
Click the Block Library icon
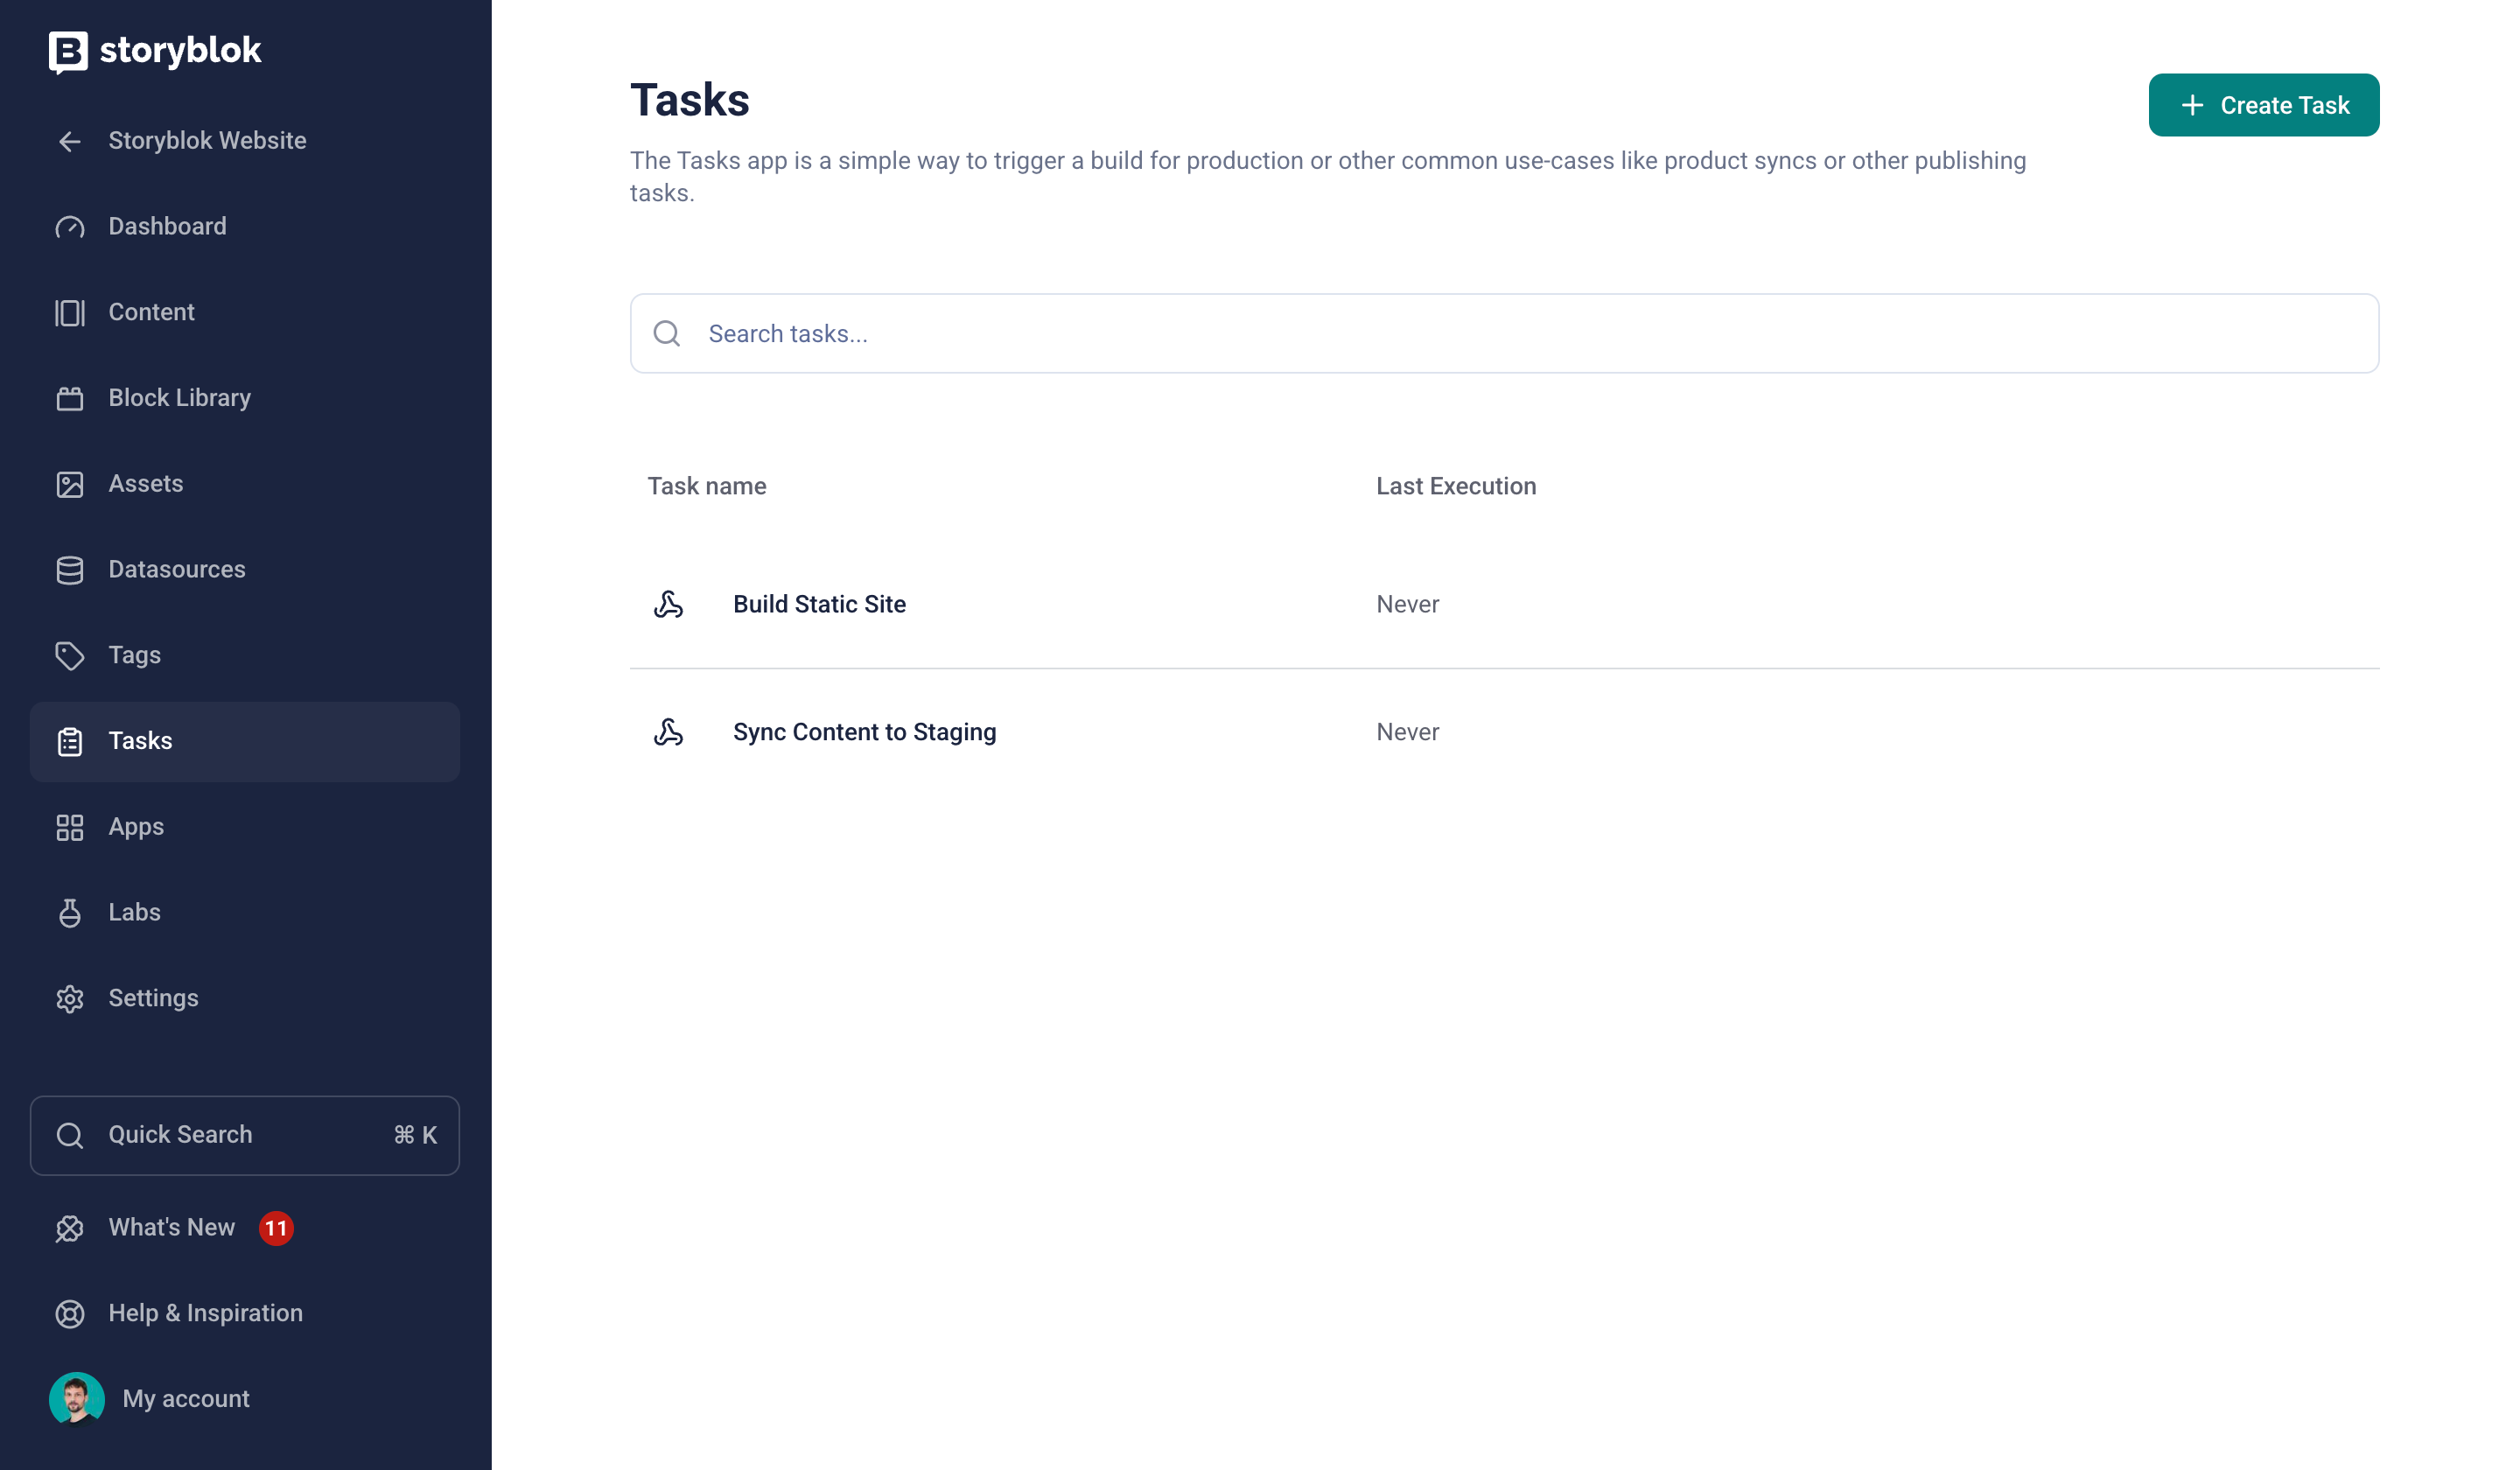pyautogui.click(x=69, y=399)
